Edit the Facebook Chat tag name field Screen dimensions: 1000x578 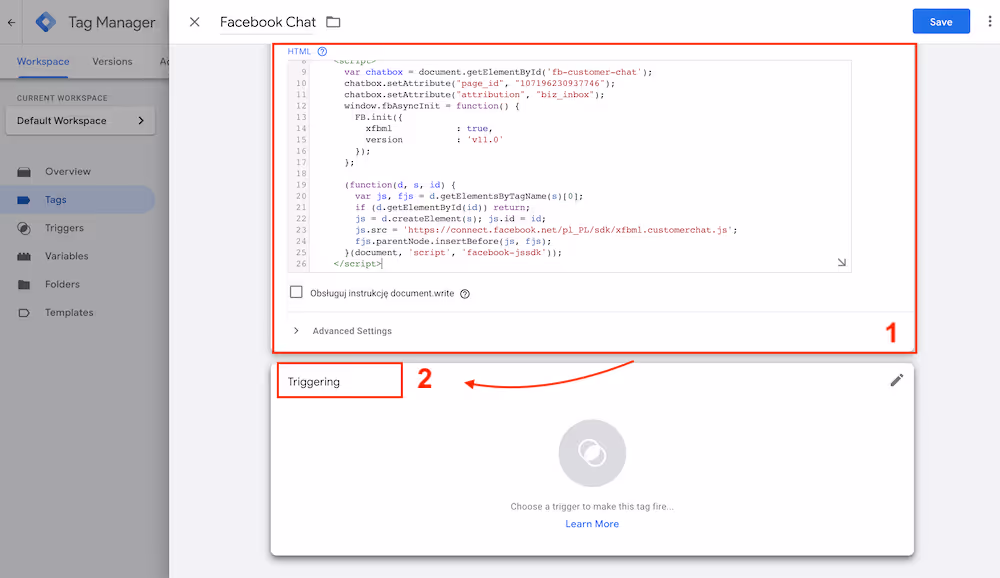[x=265, y=22]
